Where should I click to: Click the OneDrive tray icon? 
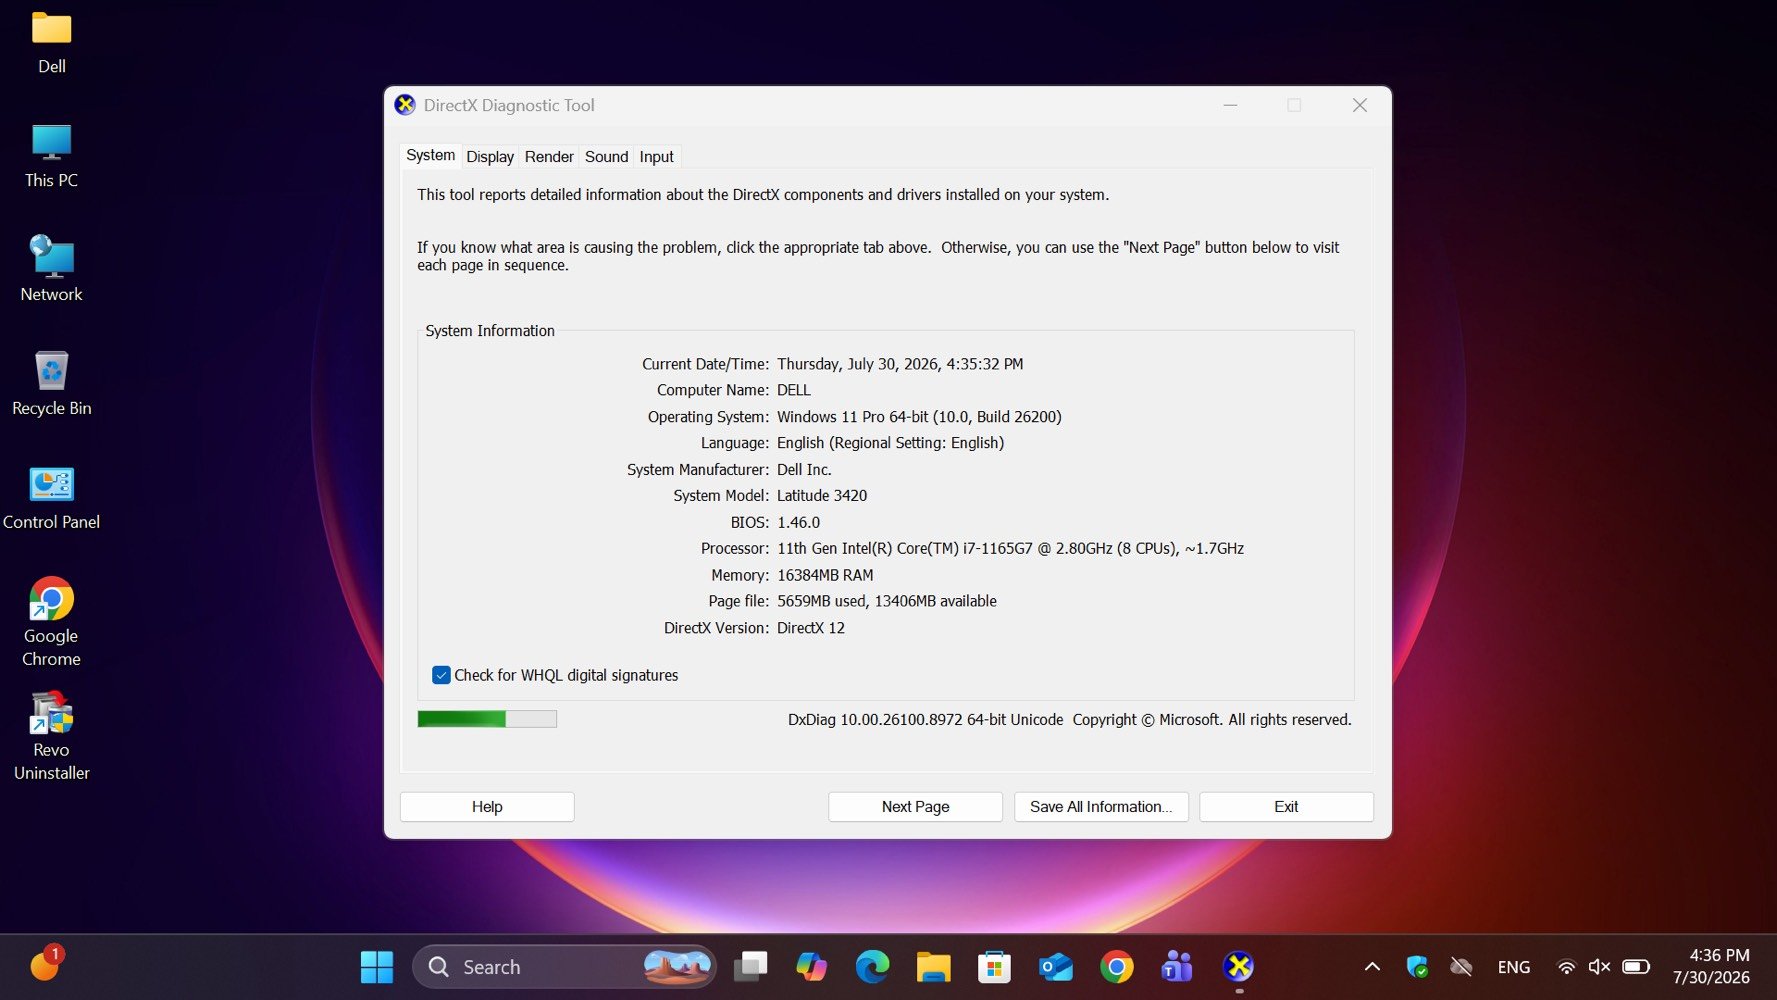coord(1461,967)
